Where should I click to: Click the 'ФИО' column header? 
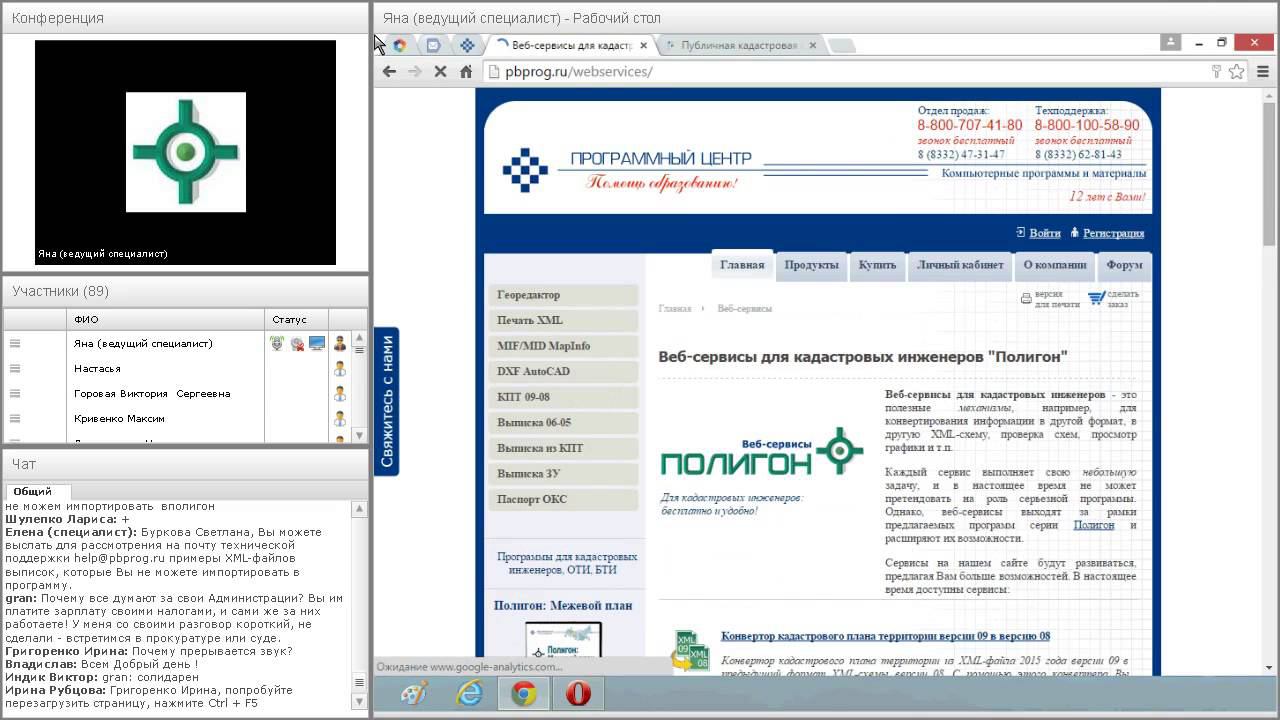[166, 319]
